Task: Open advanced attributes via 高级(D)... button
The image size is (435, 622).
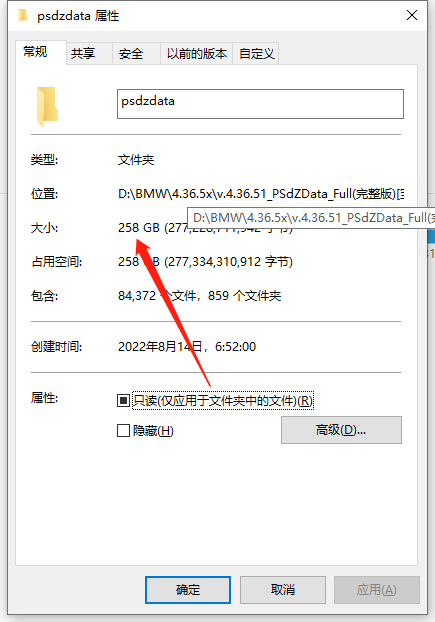Action: pos(341,430)
